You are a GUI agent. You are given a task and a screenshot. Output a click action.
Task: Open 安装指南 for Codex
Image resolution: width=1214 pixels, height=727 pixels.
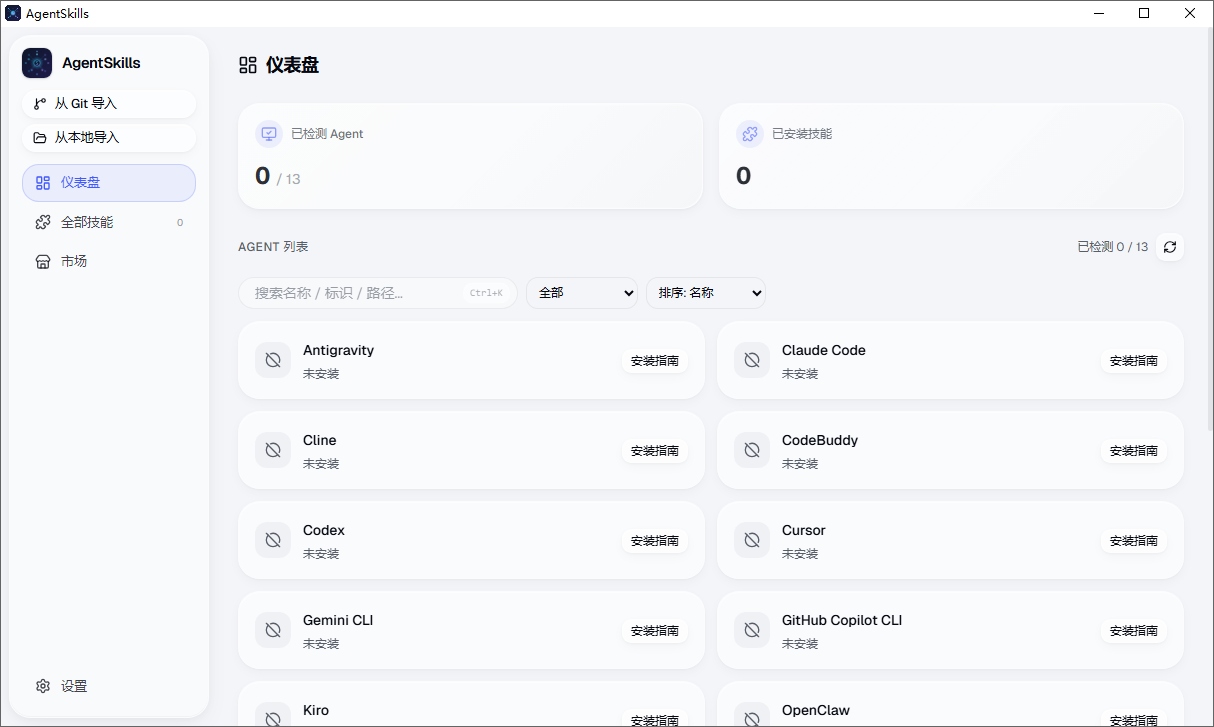(654, 541)
